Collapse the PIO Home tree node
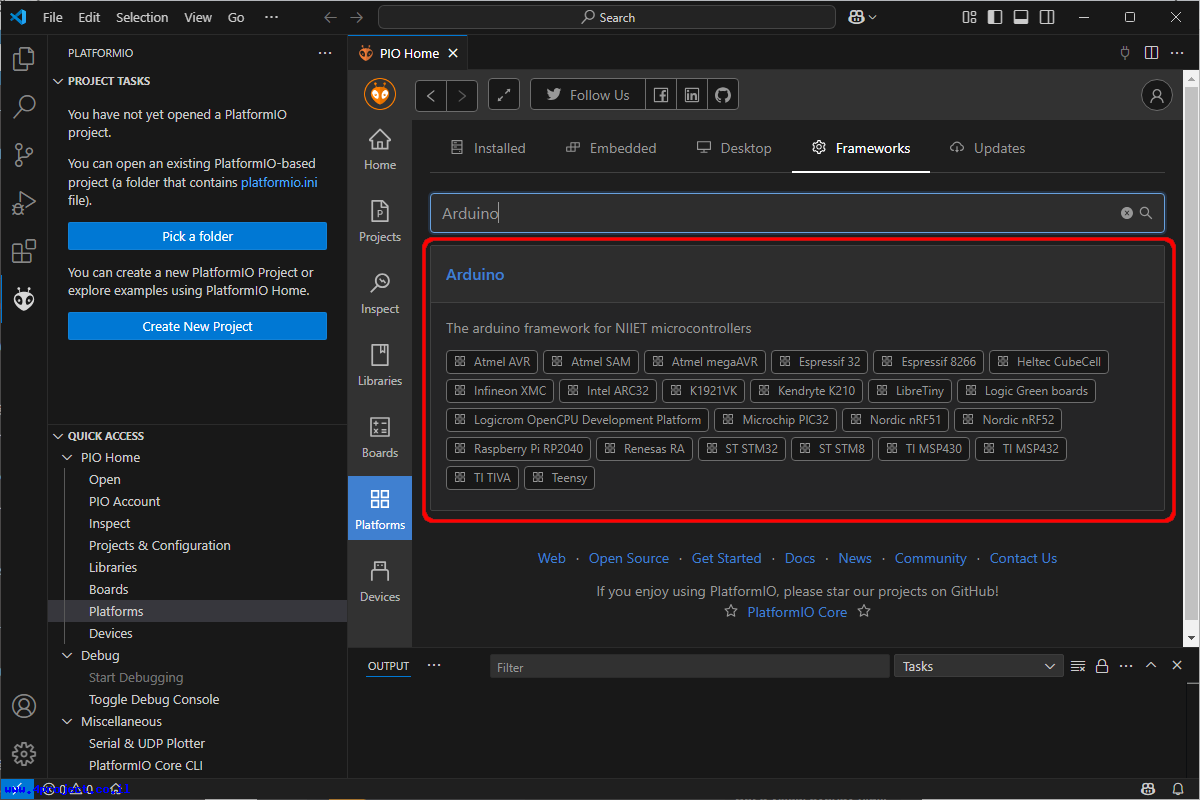The width and height of the screenshot is (1200, 800). tap(68, 458)
